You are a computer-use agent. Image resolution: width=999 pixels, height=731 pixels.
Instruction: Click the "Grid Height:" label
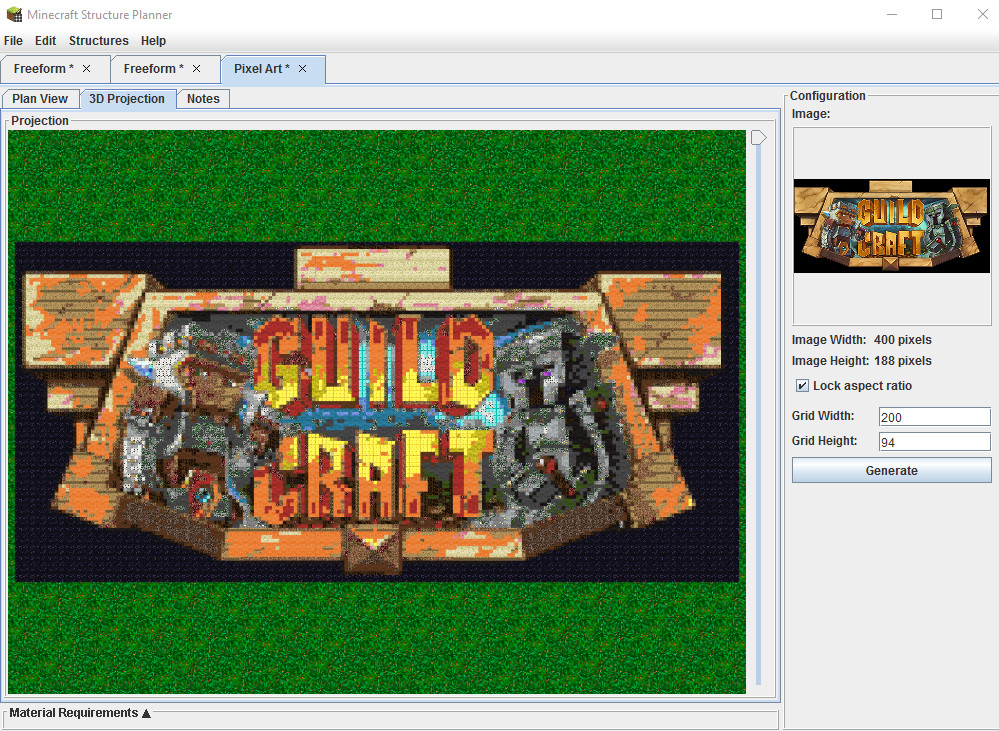click(x=824, y=440)
